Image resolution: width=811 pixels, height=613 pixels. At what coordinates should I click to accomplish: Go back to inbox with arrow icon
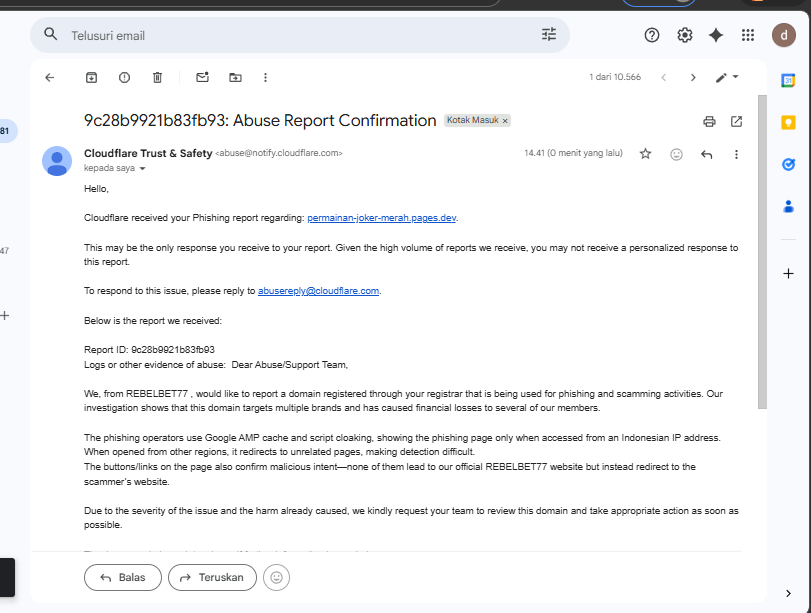point(50,78)
